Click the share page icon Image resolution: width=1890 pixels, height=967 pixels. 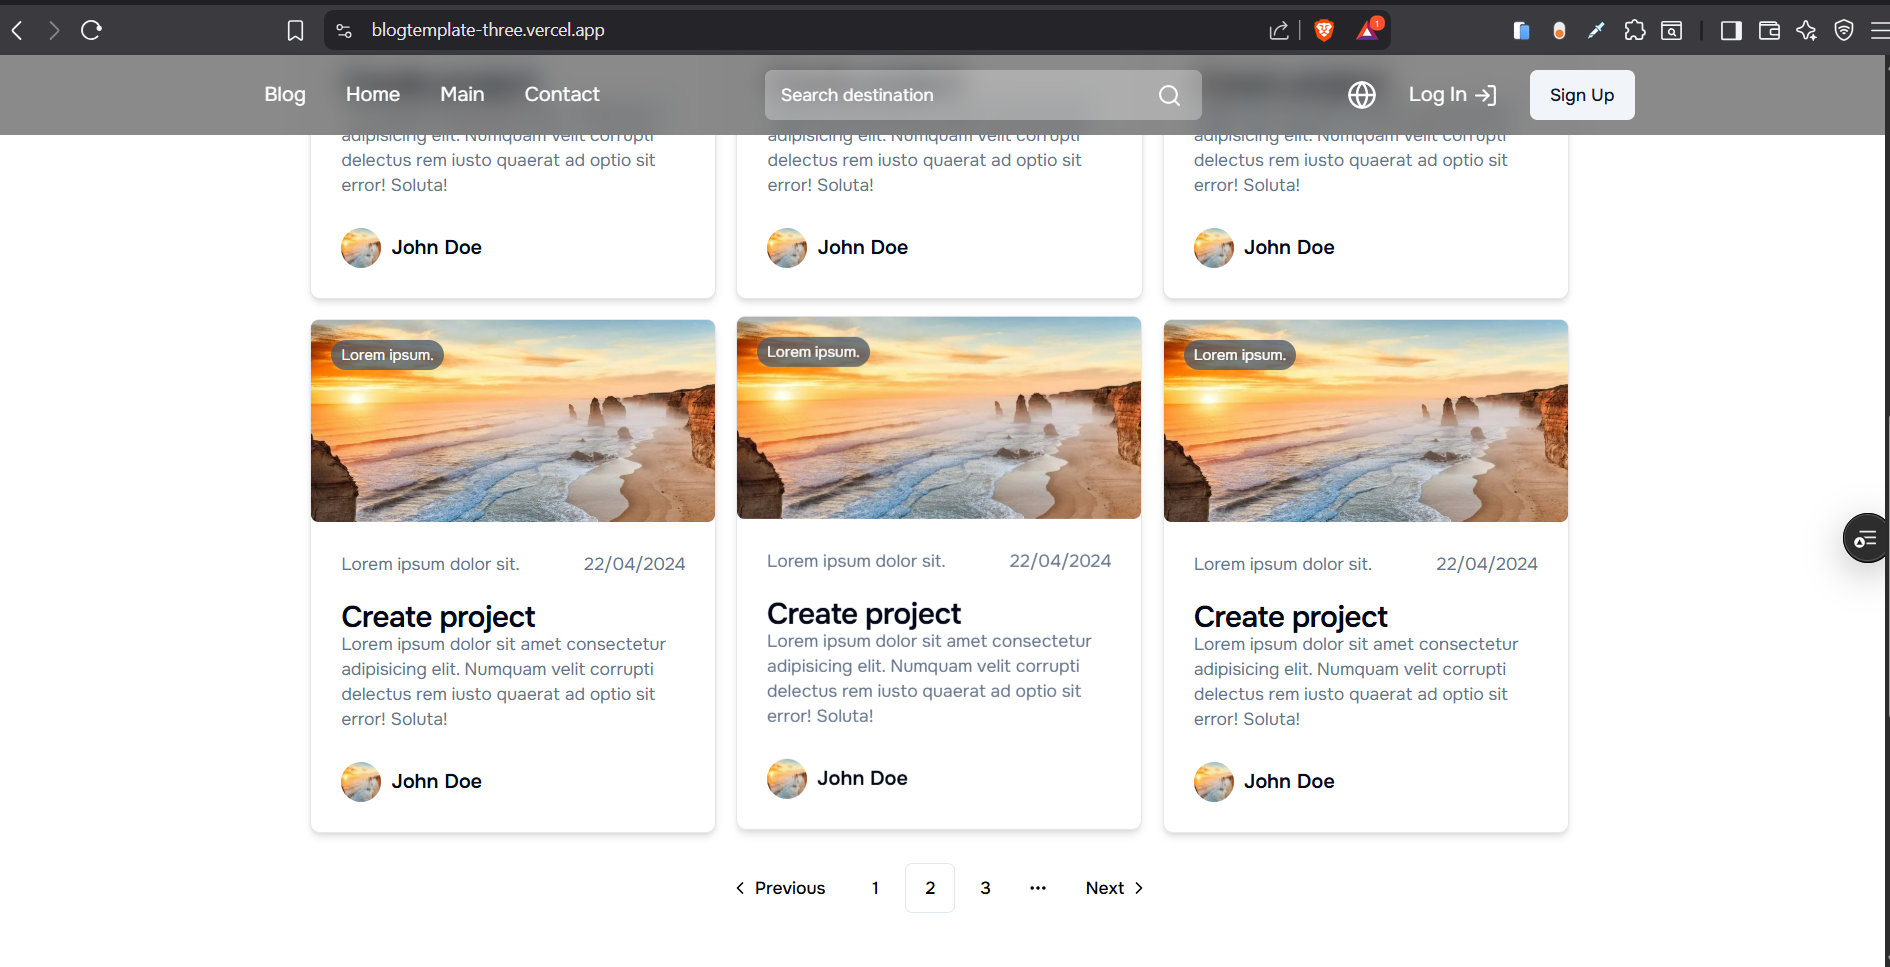tap(1278, 31)
